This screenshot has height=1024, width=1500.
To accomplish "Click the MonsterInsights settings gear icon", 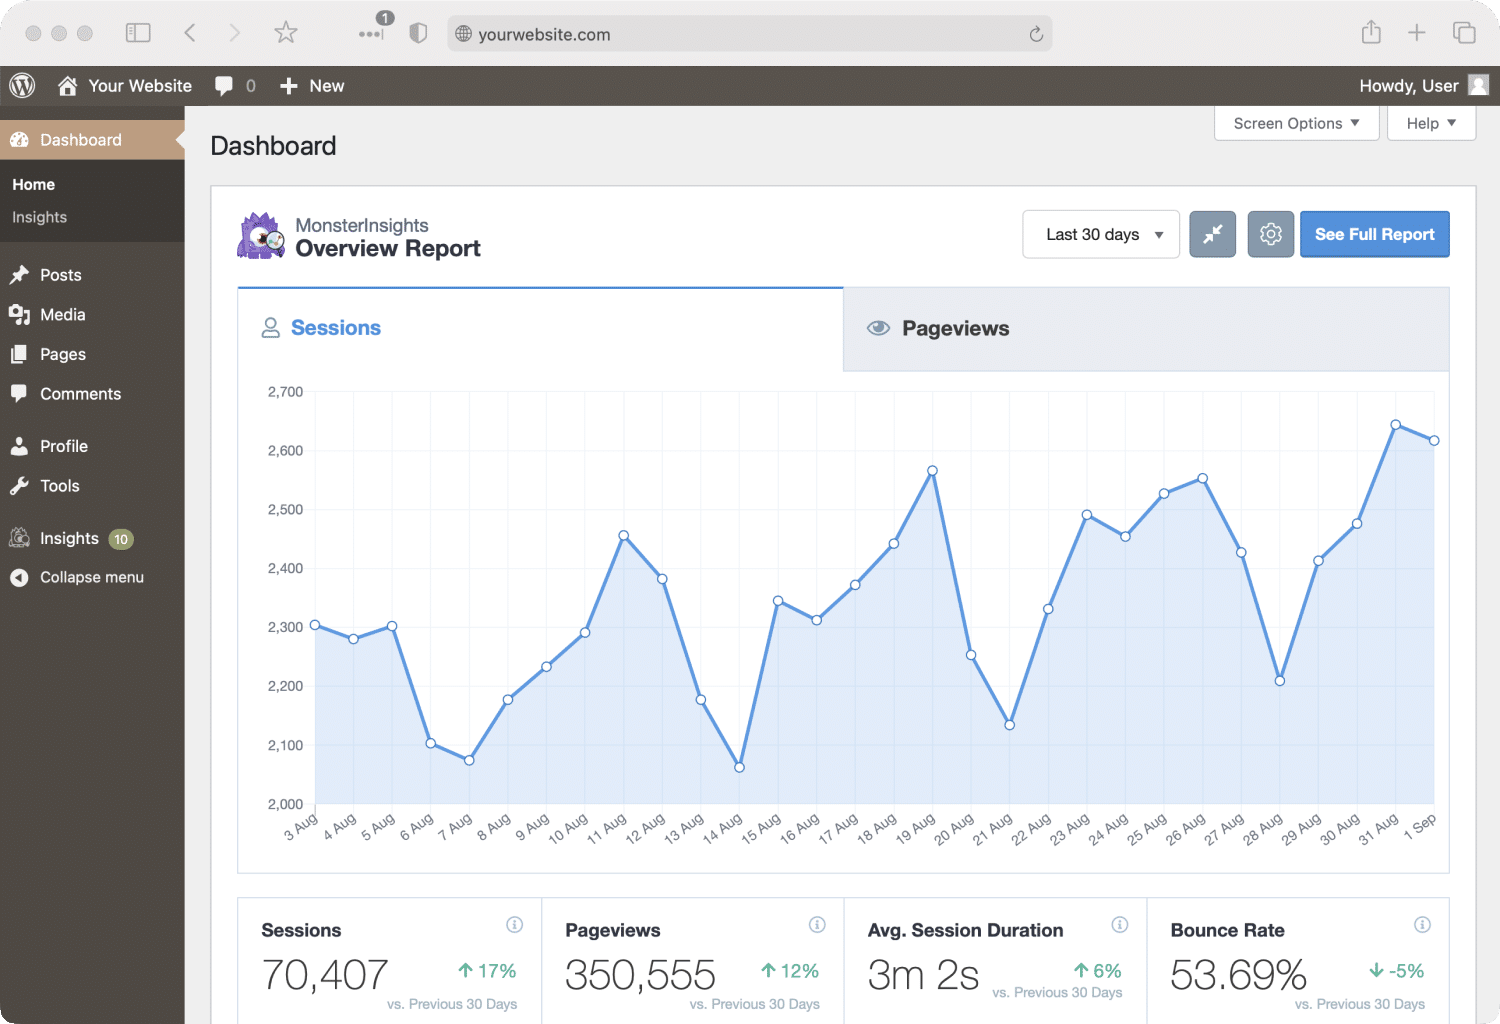I will tap(1270, 234).
